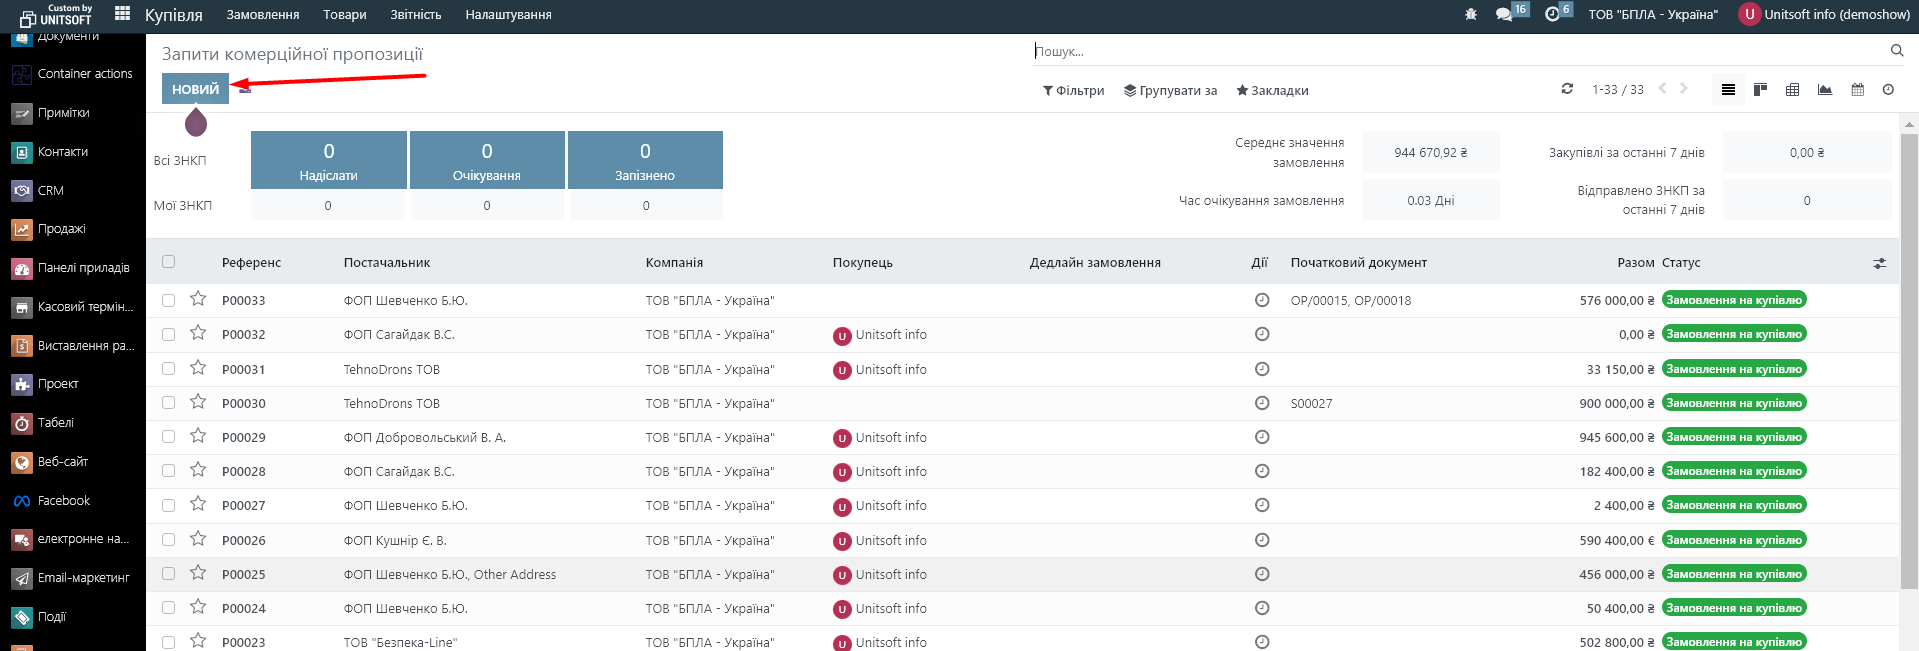Image resolution: width=1919 pixels, height=651 pixels.
Task: Open Панелі приладів in sidebar
Action: click(x=73, y=268)
